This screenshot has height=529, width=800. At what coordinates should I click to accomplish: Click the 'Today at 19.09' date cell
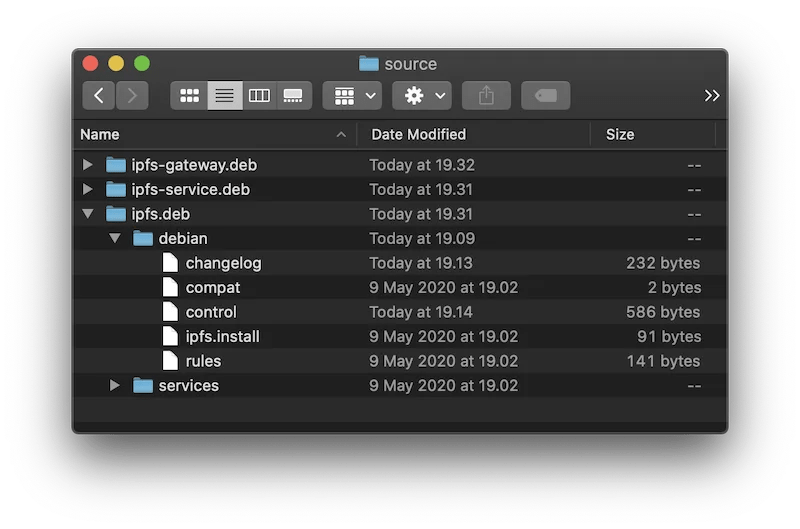click(x=422, y=238)
